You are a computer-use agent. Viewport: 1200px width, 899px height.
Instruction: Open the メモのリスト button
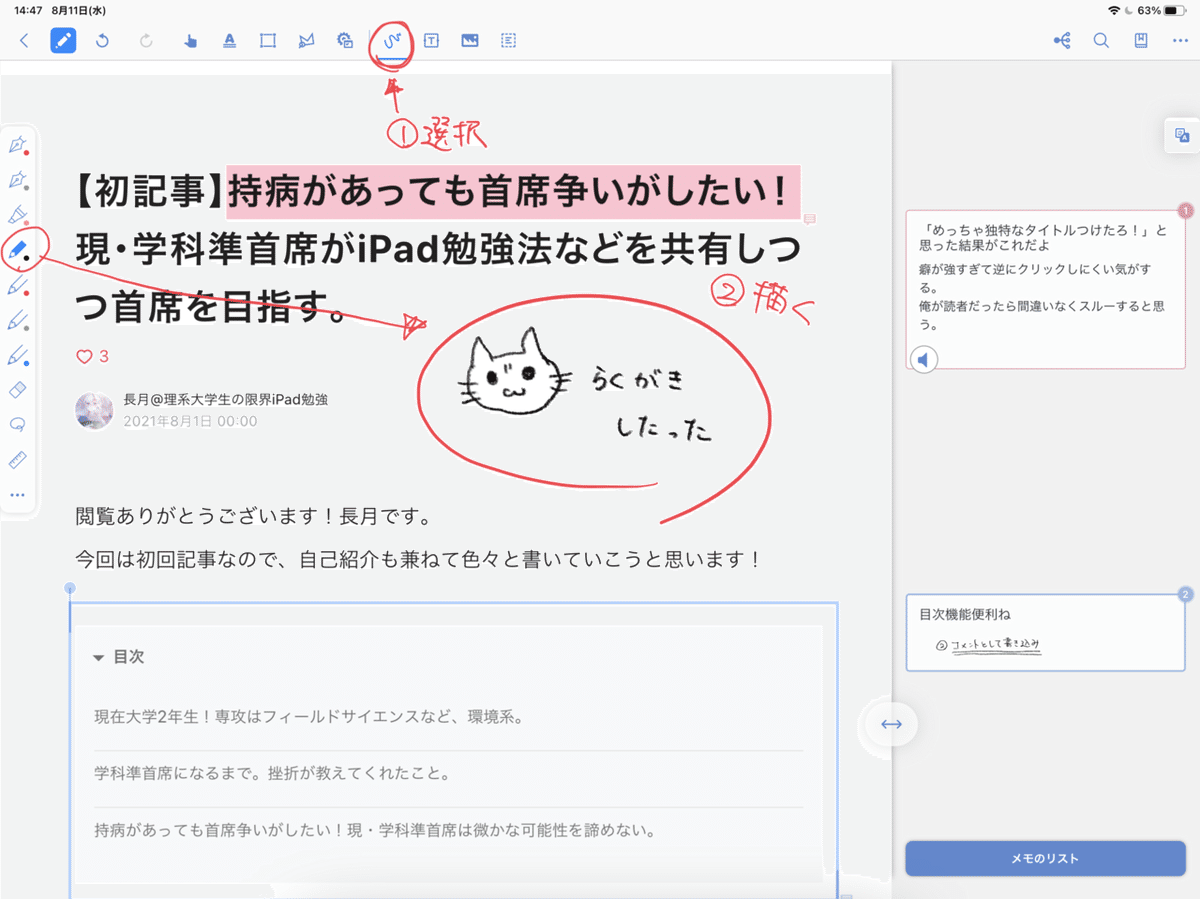[1045, 858]
